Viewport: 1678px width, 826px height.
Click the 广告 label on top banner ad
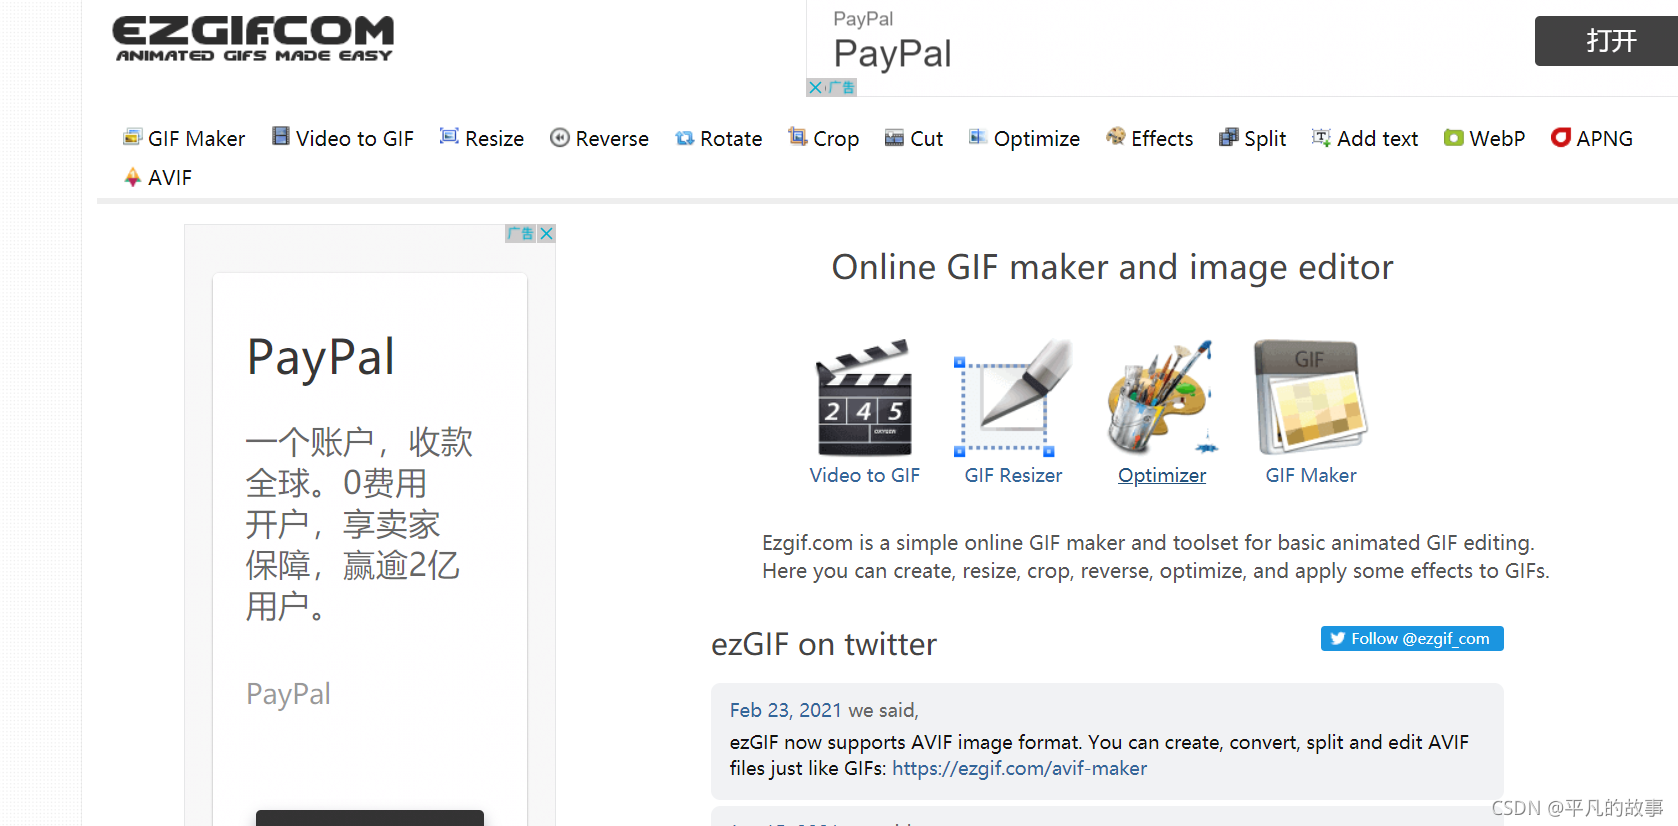point(841,88)
